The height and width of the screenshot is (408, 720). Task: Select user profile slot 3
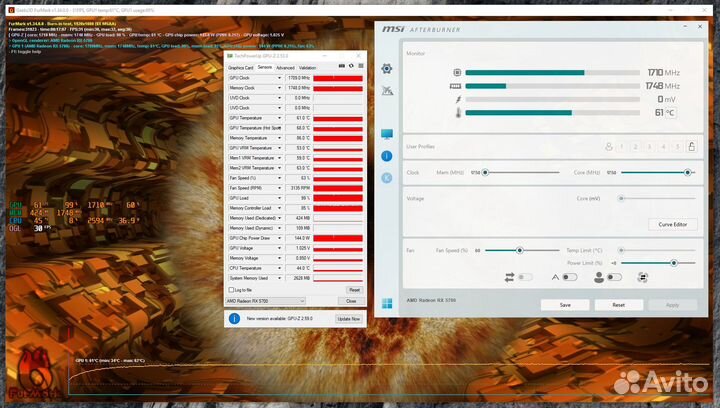click(649, 147)
